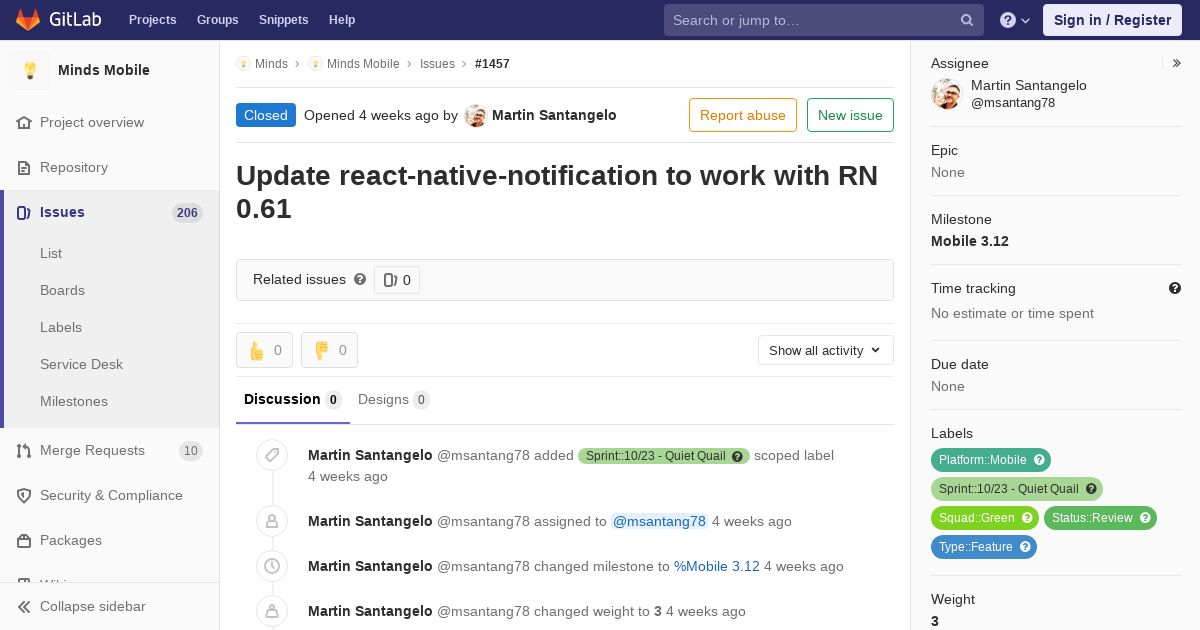Open the Projects menu

[152, 20]
